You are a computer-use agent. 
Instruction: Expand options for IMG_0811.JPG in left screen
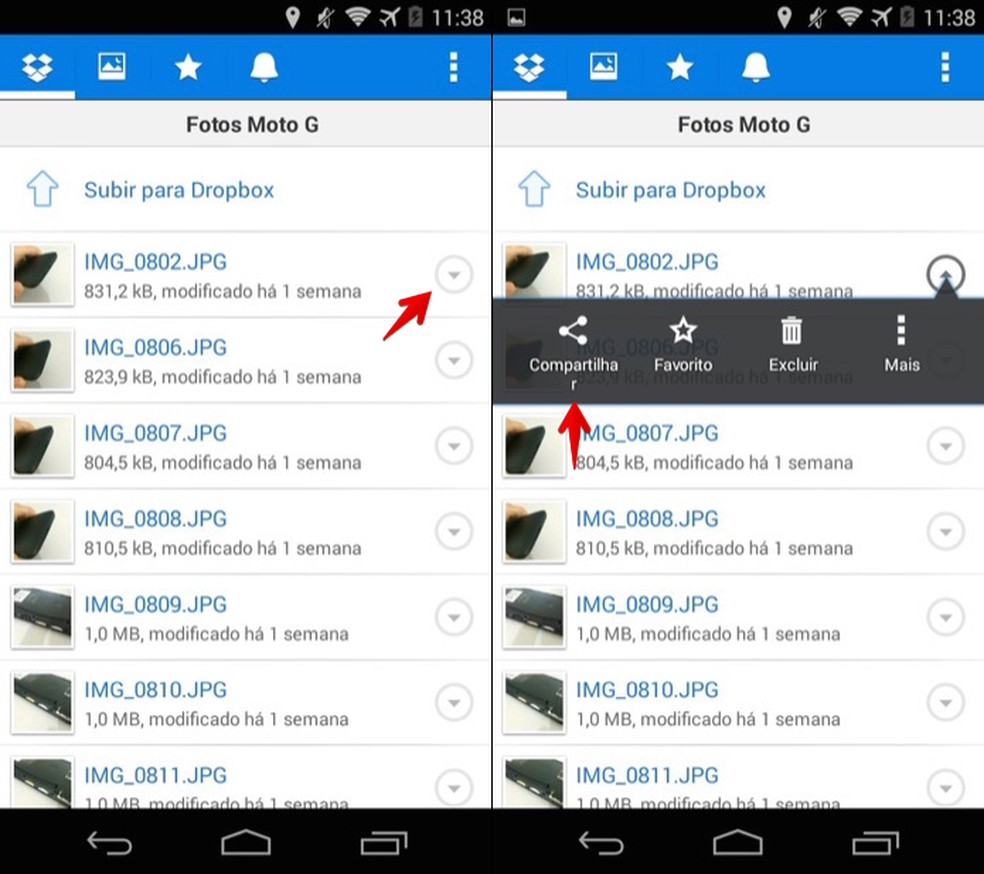[x=454, y=788]
